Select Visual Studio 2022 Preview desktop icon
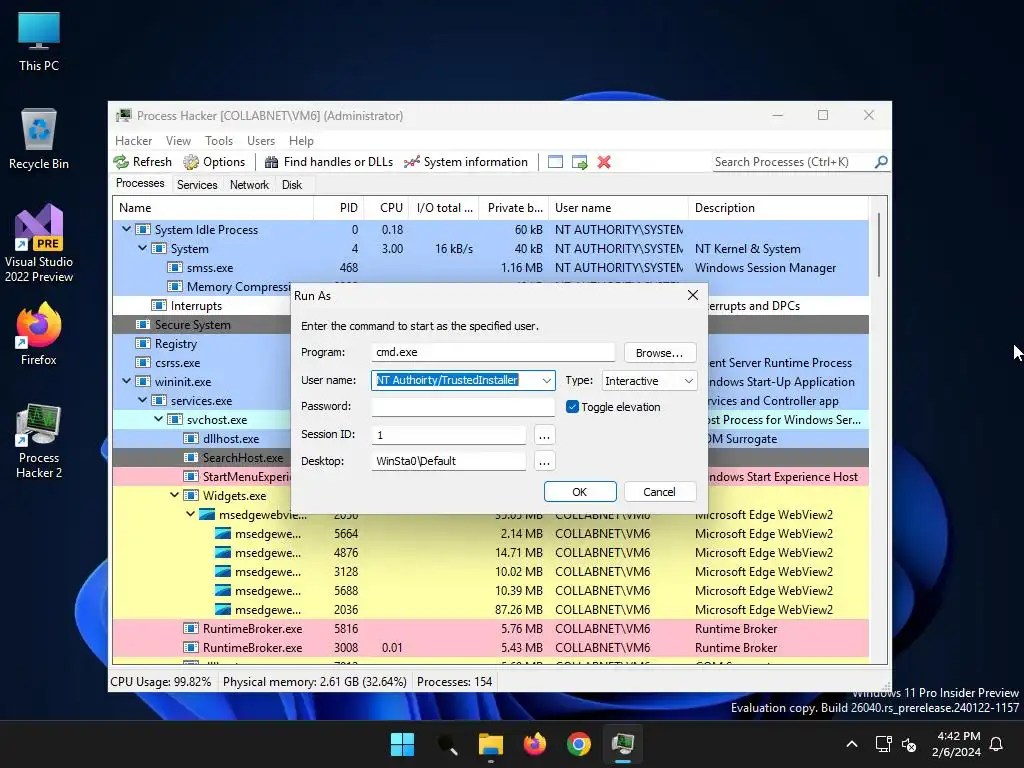1024x768 pixels. (39, 243)
